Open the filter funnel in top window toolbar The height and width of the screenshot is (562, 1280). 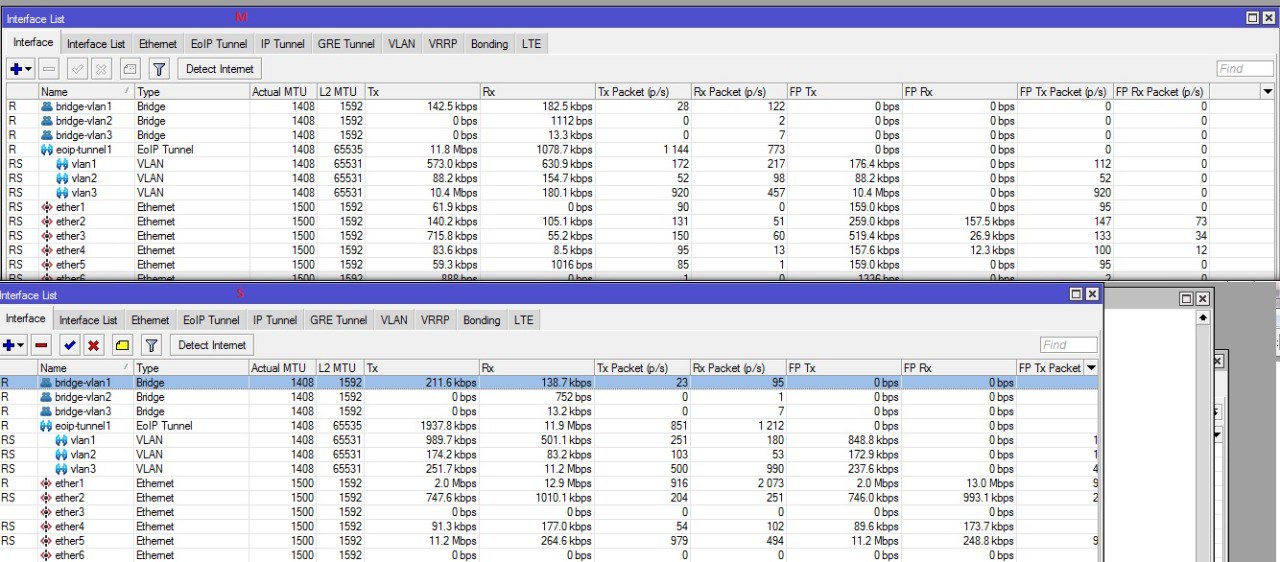159,69
